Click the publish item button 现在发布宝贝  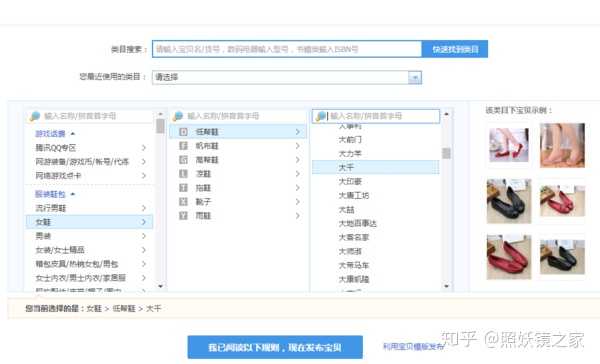click(x=275, y=348)
